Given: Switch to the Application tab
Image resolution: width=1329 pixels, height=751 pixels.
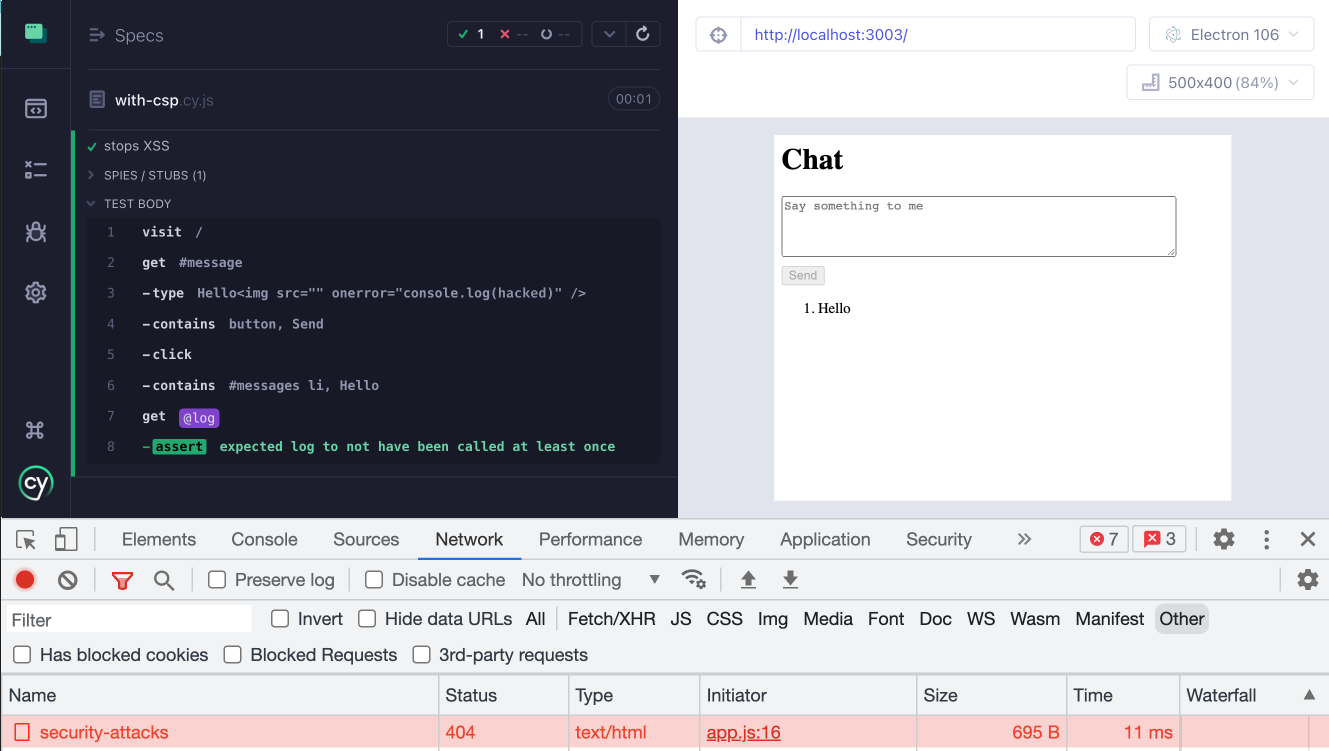Looking at the screenshot, I should pyautogui.click(x=825, y=539).
